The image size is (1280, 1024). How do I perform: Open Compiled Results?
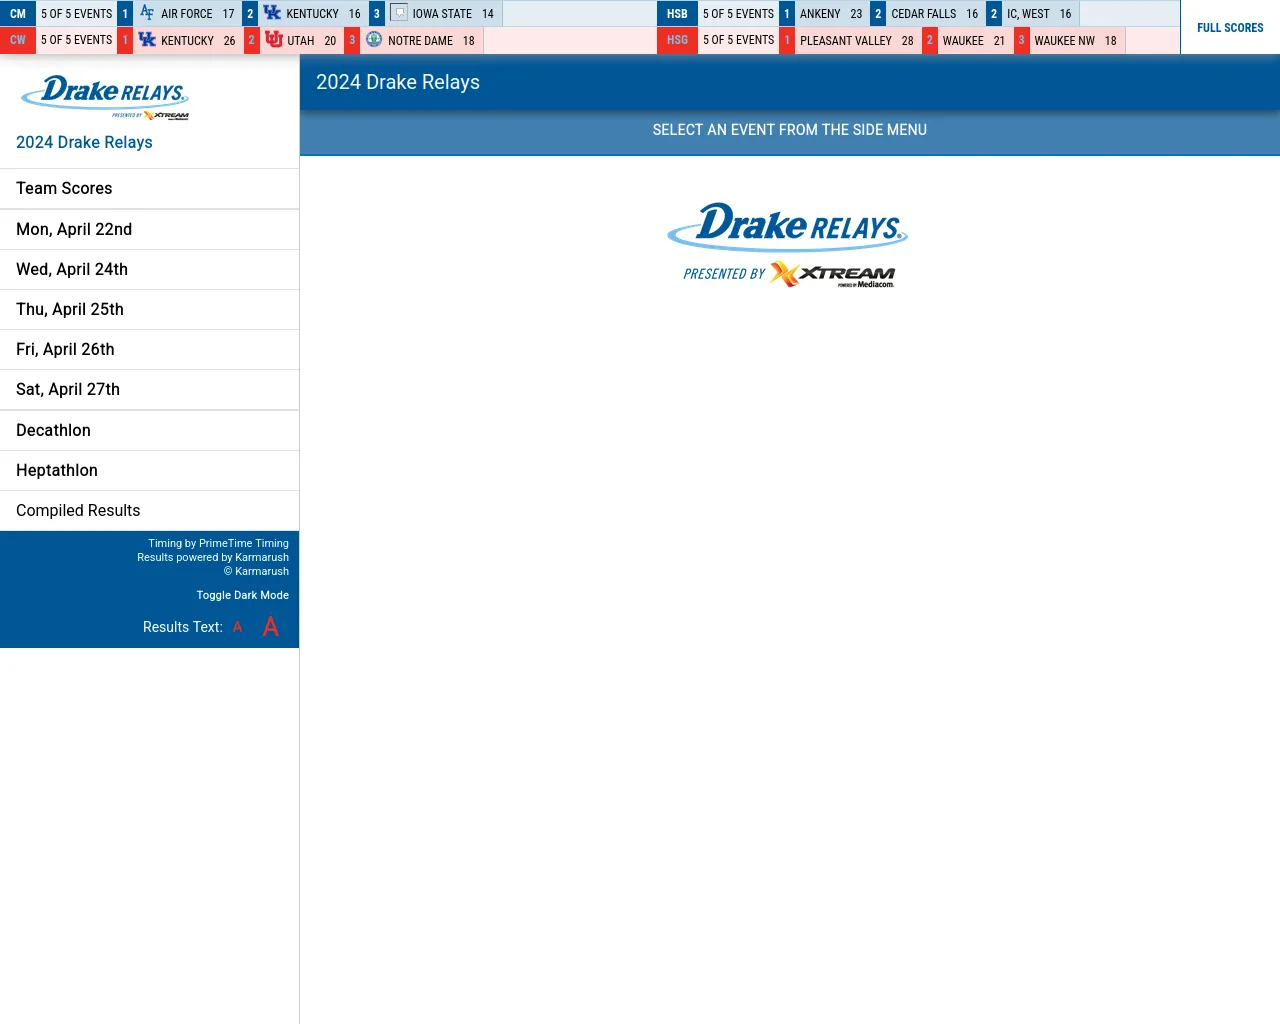click(150, 511)
